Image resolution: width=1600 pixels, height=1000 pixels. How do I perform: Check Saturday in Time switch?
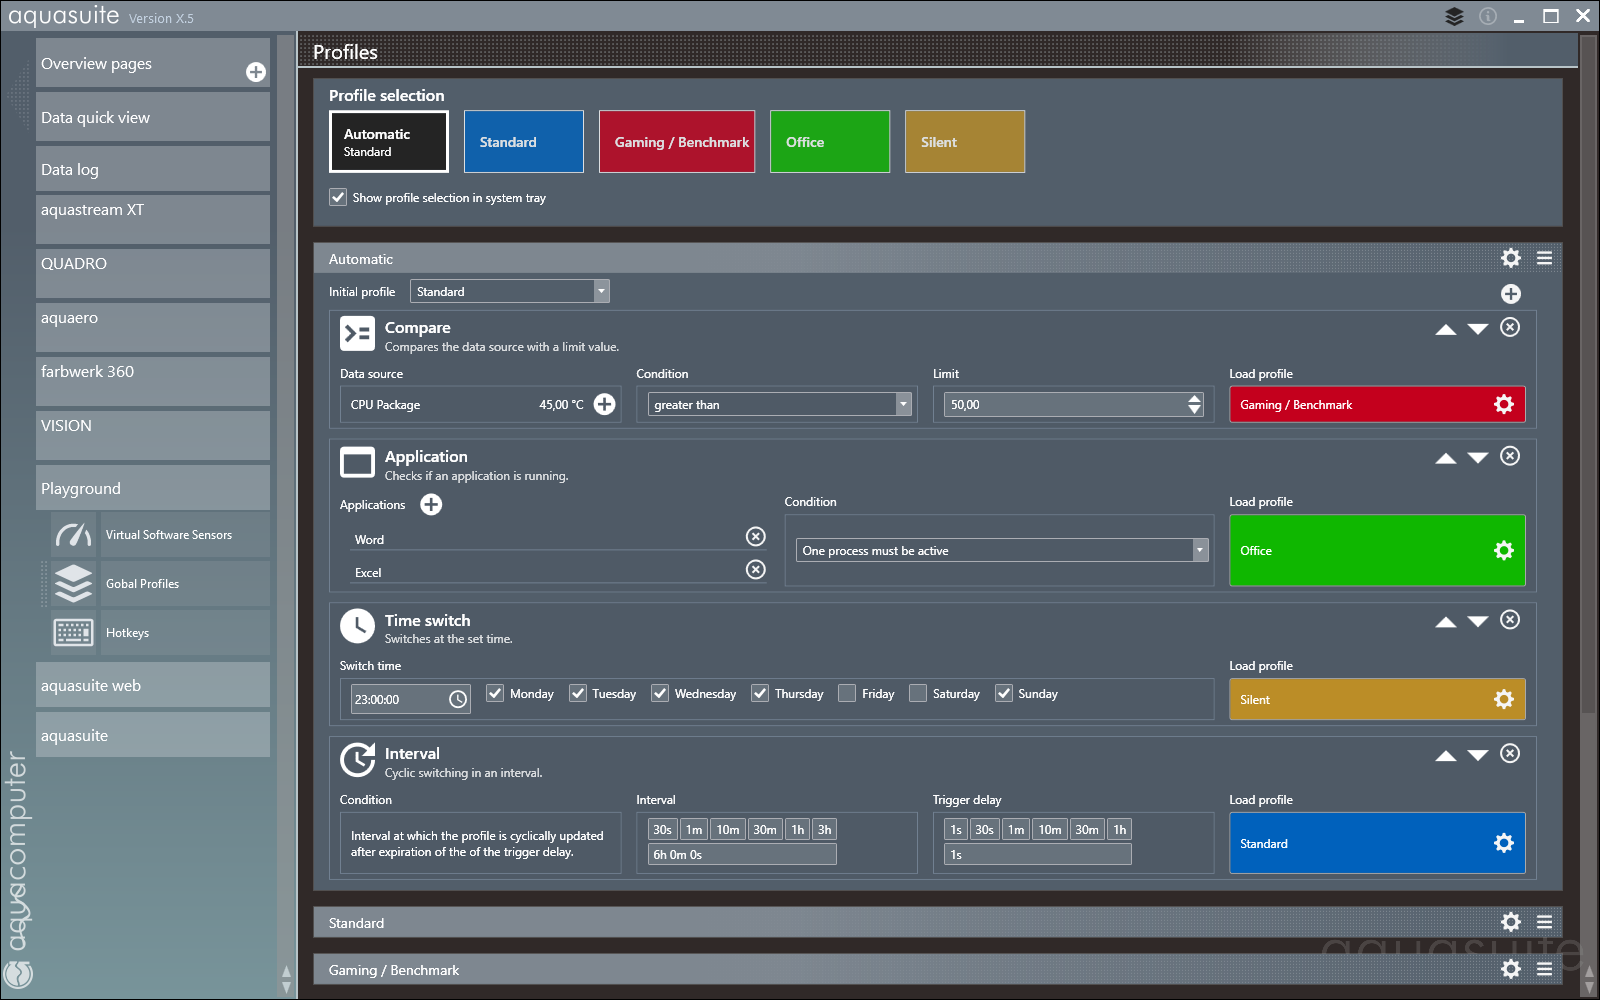coord(918,693)
